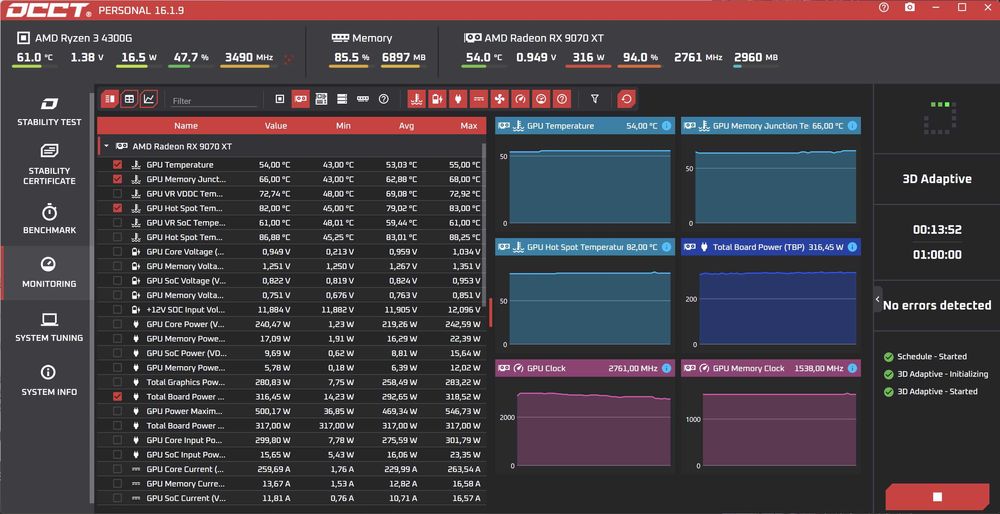
Task: Toggle voltage sensor type filter
Action: pos(437,99)
